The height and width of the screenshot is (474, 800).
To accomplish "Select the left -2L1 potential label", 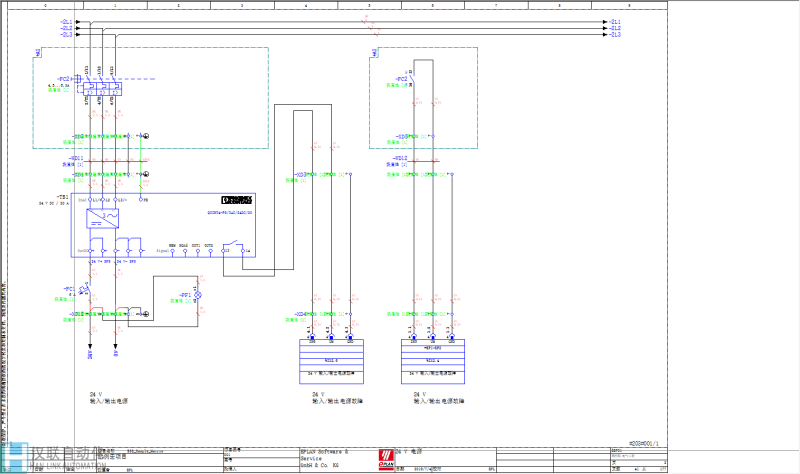I will 65,21.
